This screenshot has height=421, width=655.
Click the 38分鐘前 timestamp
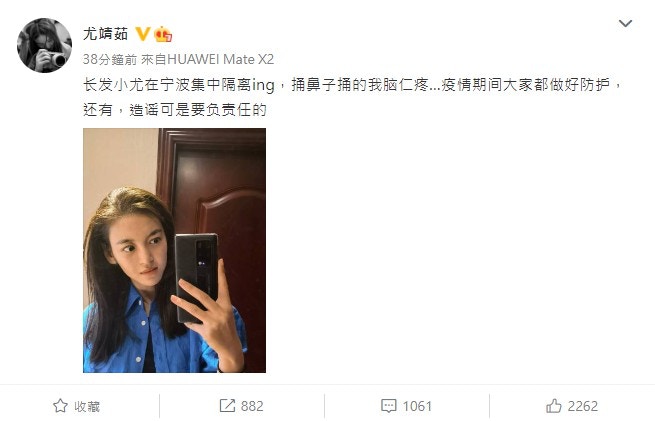coord(109,59)
